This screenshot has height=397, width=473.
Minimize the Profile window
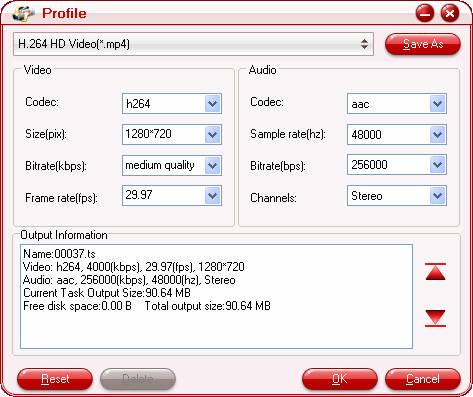click(x=425, y=13)
